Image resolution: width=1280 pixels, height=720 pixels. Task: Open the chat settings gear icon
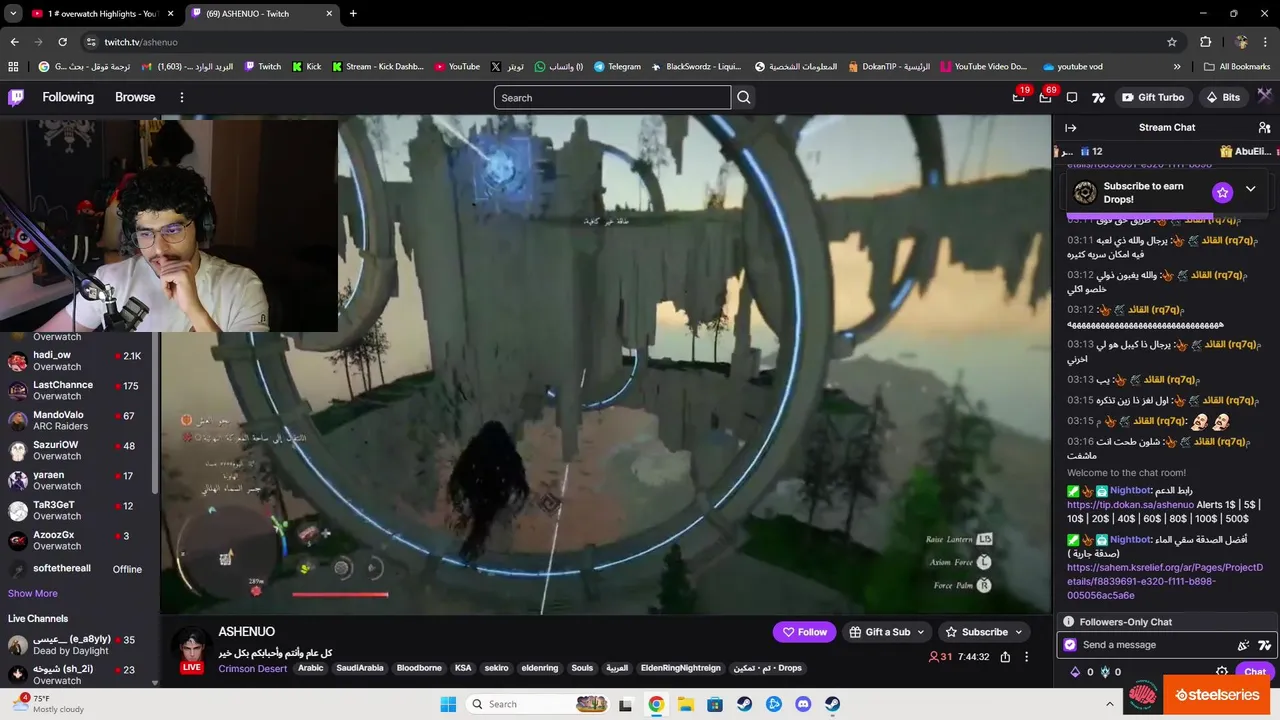[1222, 672]
